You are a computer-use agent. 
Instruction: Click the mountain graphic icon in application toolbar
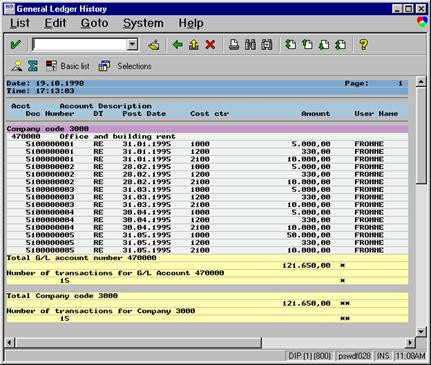(x=16, y=66)
